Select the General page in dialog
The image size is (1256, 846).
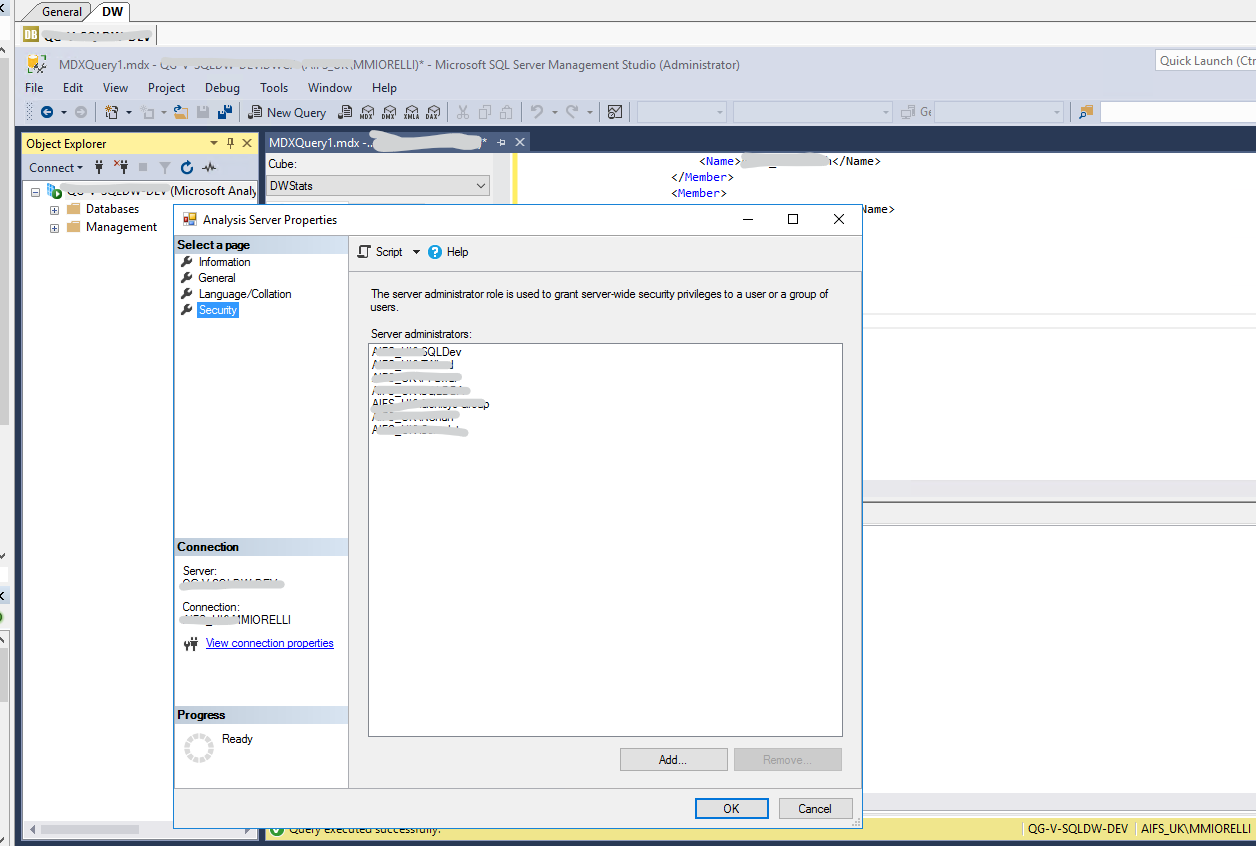tap(217, 278)
